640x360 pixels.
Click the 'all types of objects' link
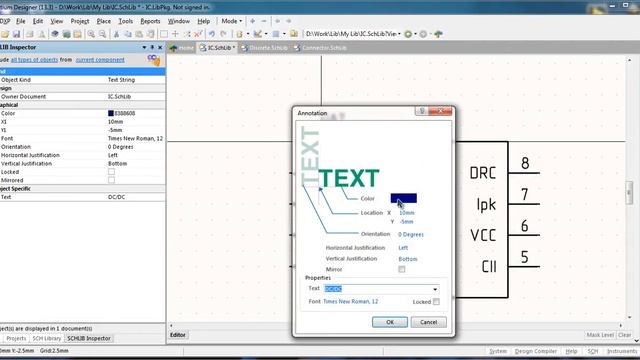[34, 60]
